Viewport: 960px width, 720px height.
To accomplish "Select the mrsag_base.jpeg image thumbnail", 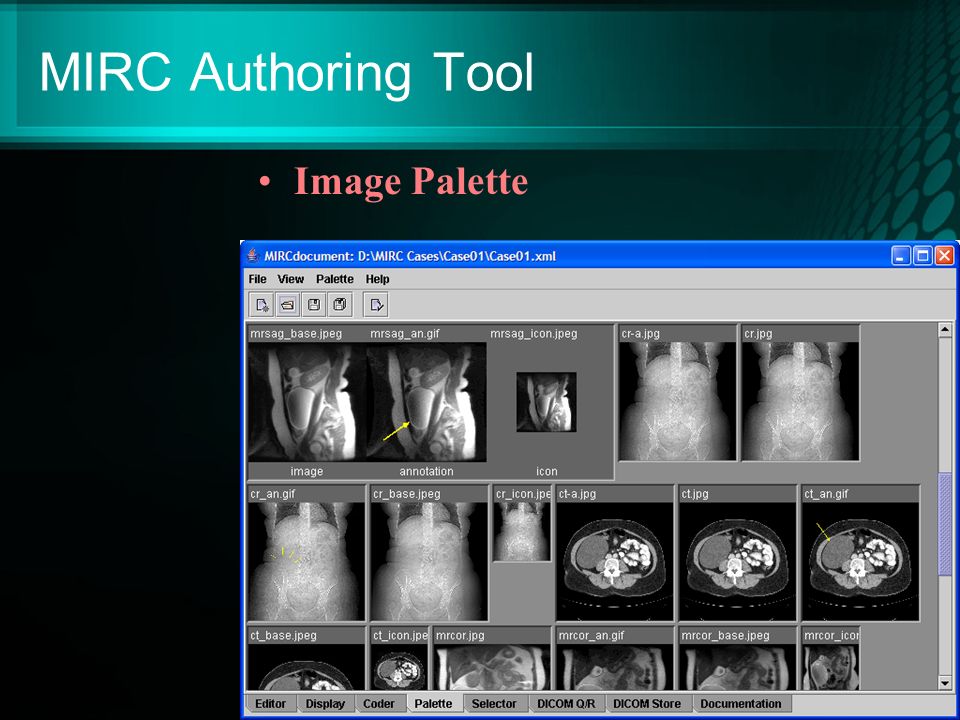I will tap(307, 402).
